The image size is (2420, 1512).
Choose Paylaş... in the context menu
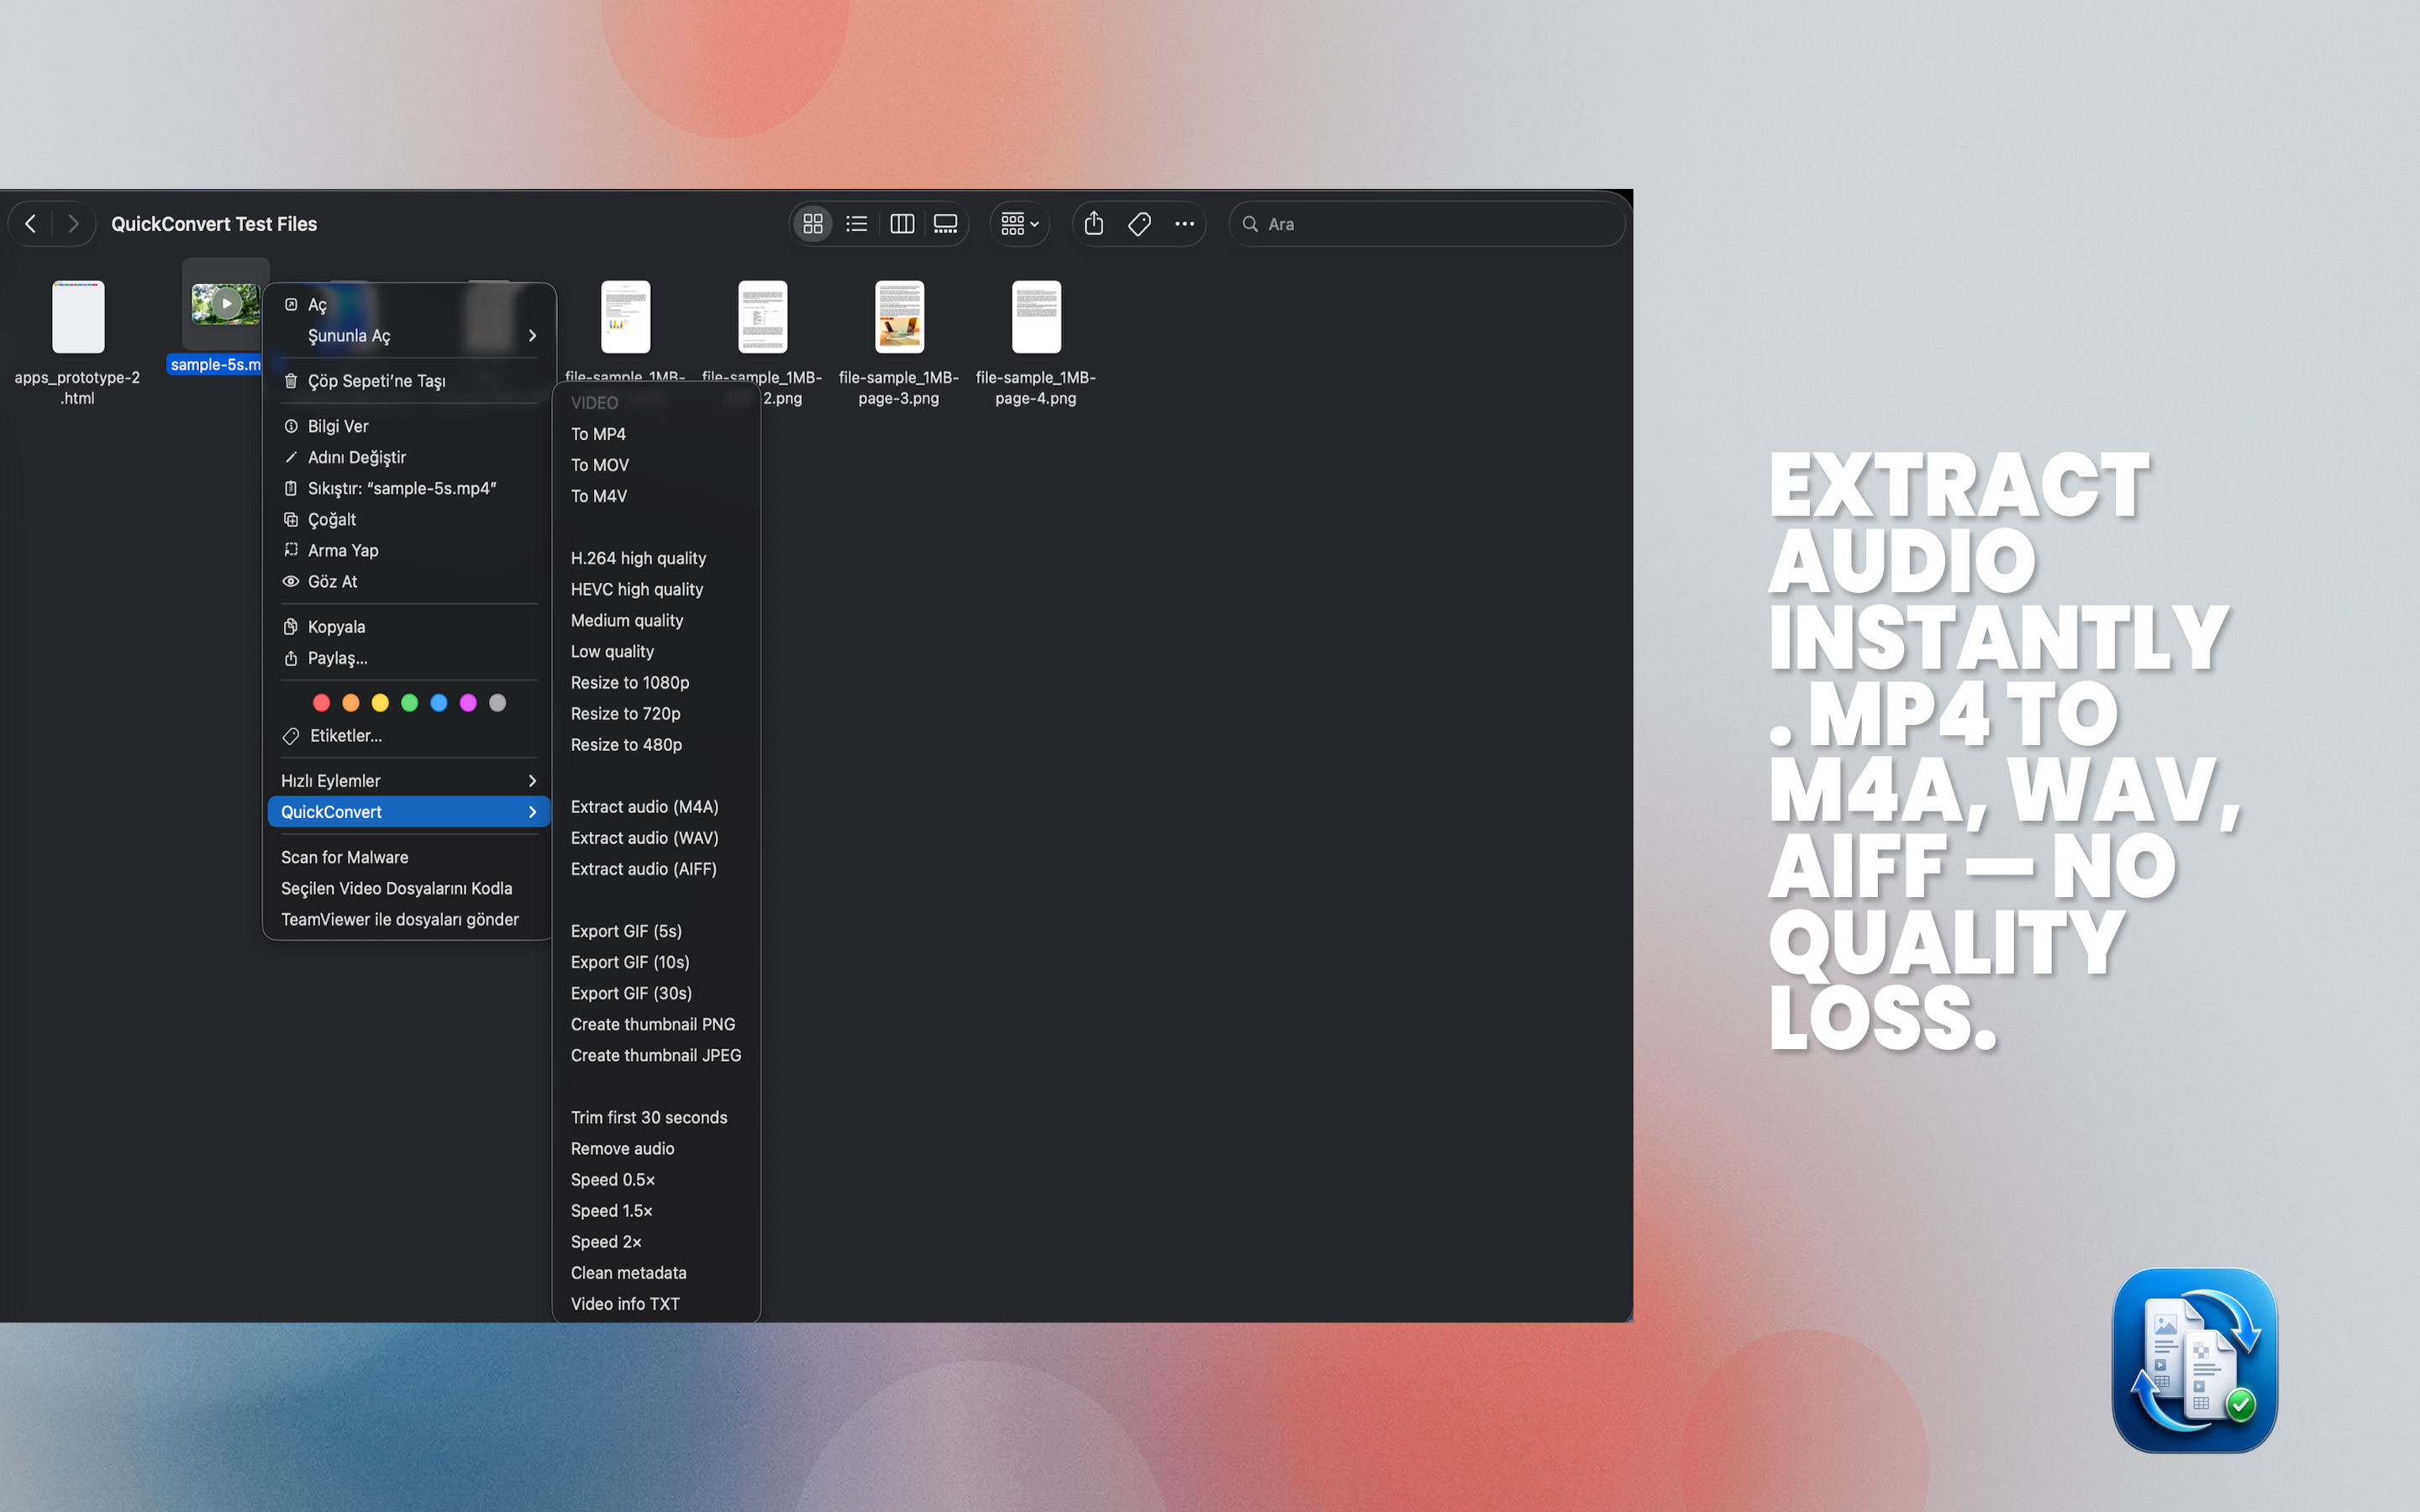click(409, 658)
